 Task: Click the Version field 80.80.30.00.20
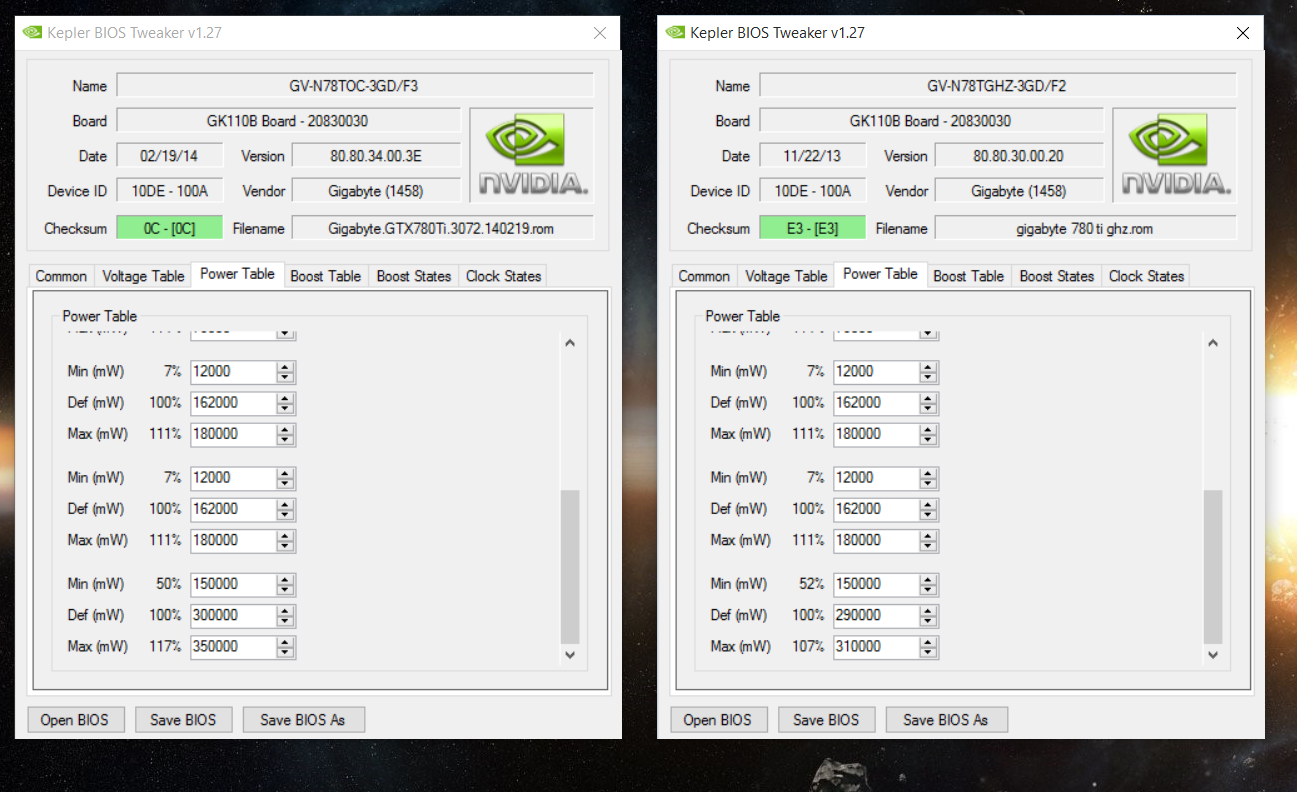[1019, 156]
